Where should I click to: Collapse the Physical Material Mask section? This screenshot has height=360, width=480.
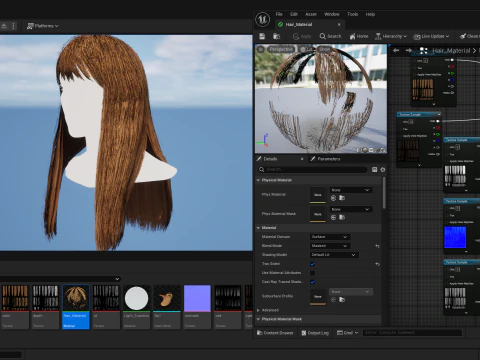[258, 319]
